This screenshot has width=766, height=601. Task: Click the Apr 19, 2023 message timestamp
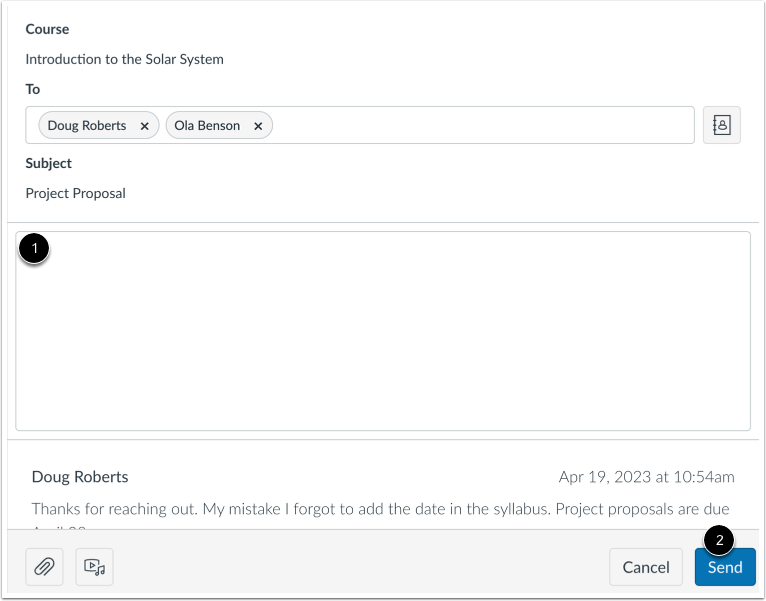point(646,477)
